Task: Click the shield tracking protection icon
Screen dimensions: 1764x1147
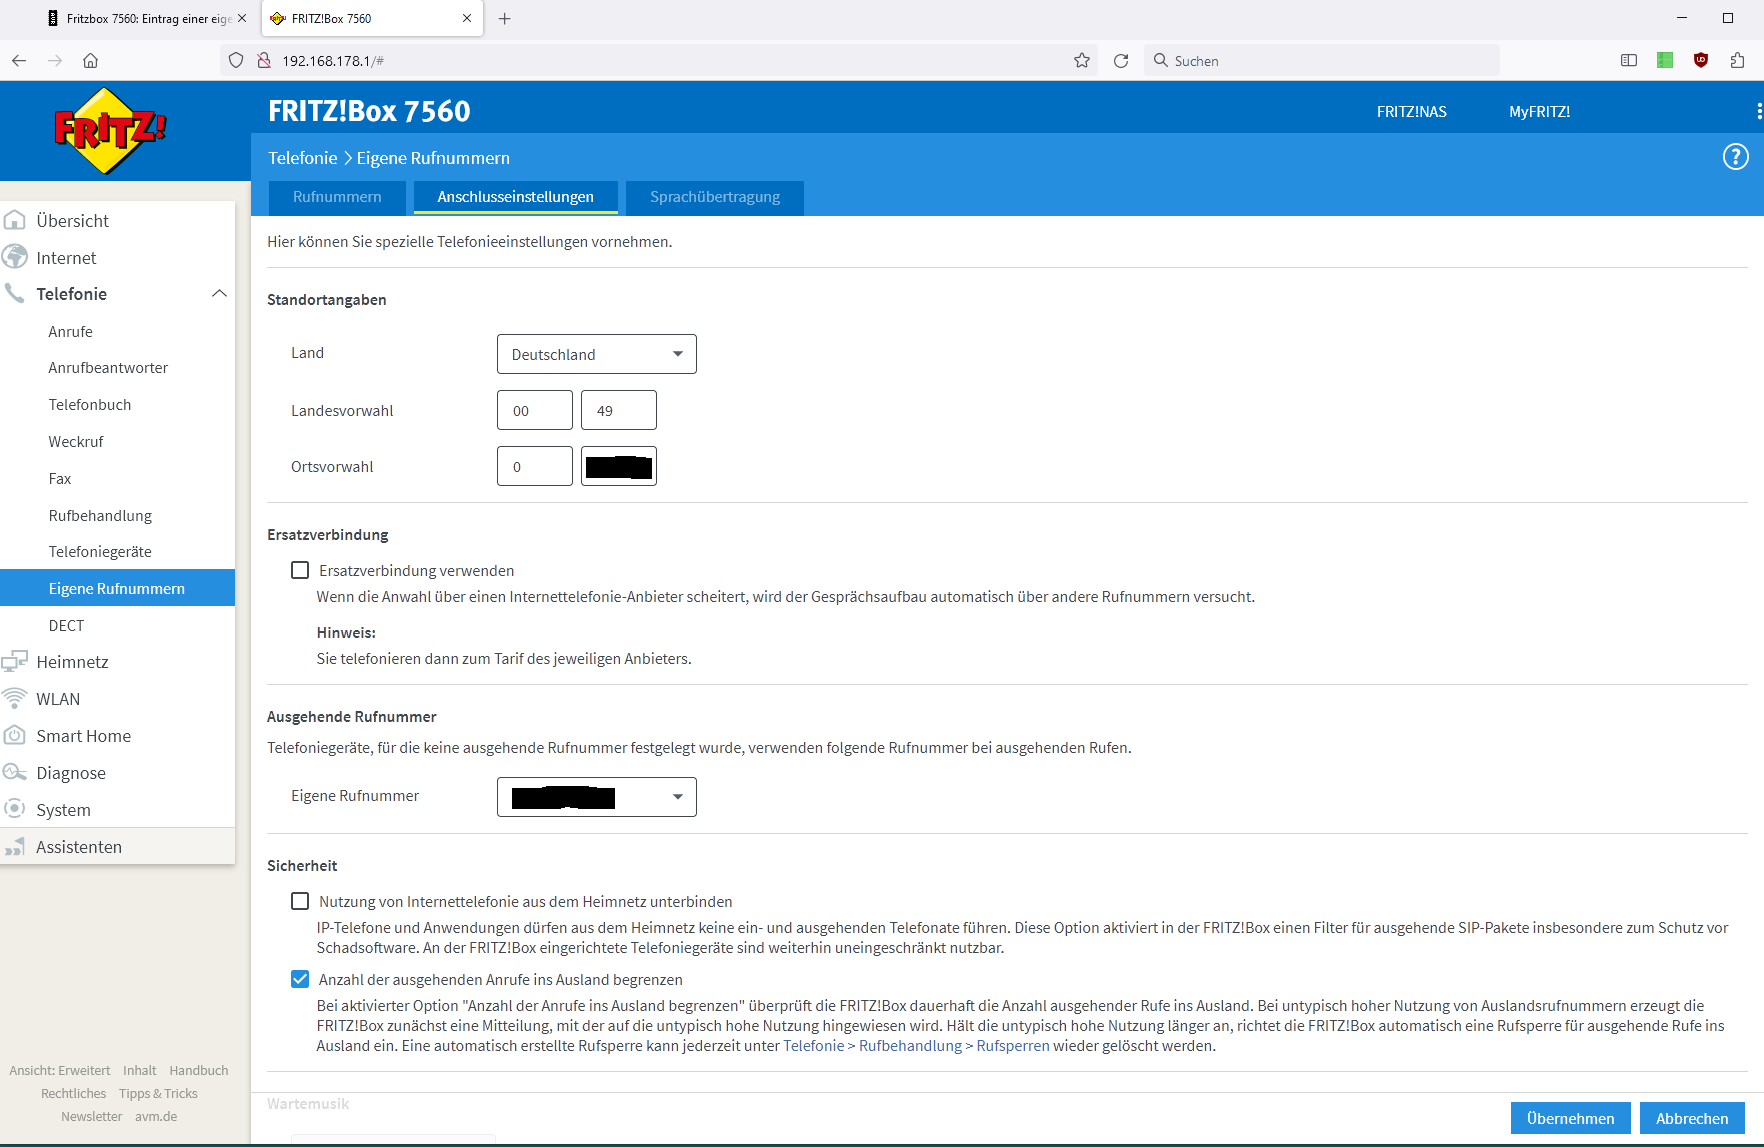Action: pos(236,60)
